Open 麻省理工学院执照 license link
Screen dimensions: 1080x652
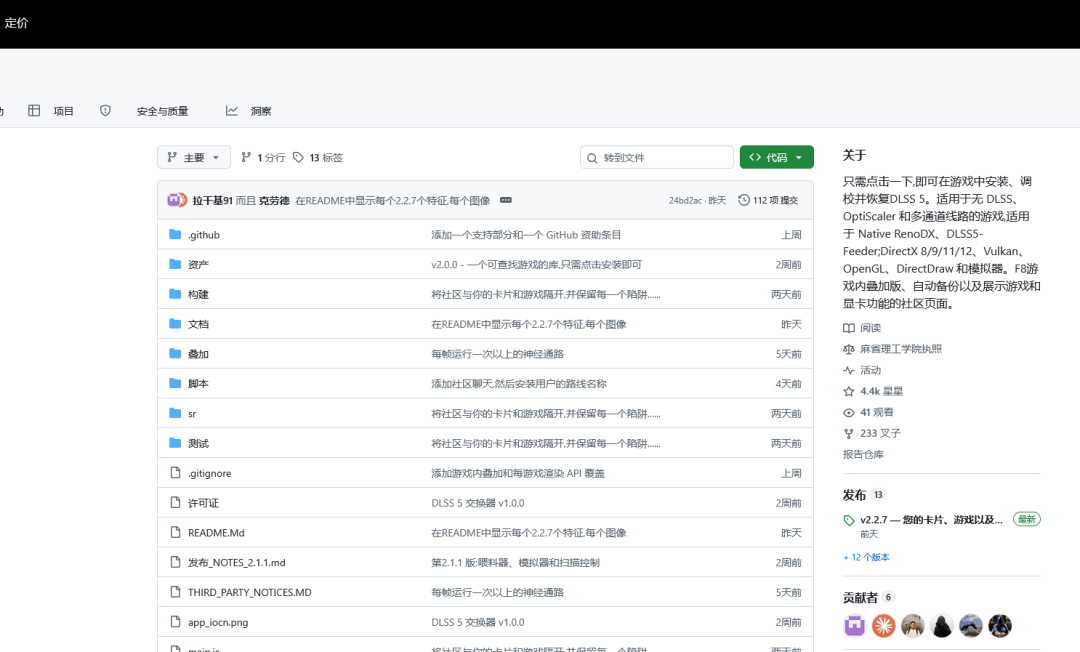(x=893, y=349)
